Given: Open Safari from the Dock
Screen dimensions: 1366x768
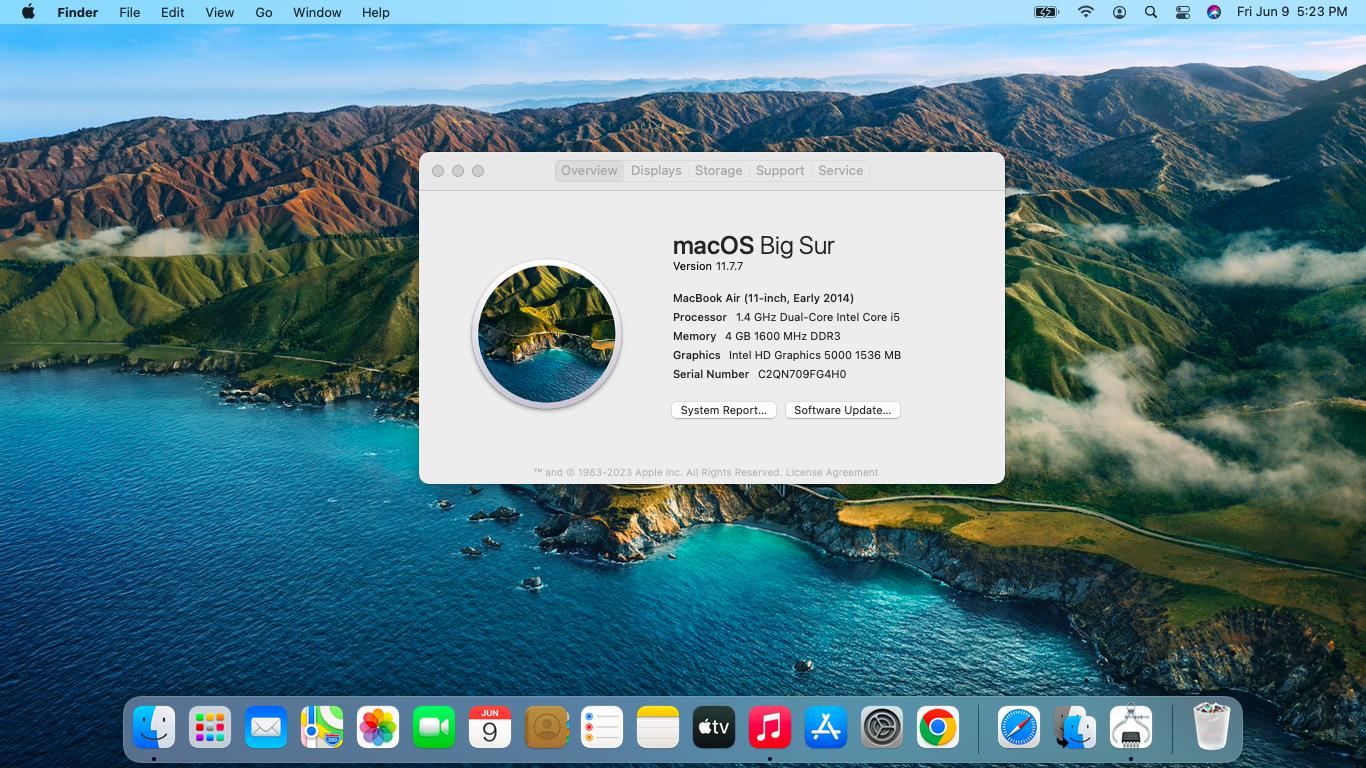Looking at the screenshot, I should point(1019,727).
